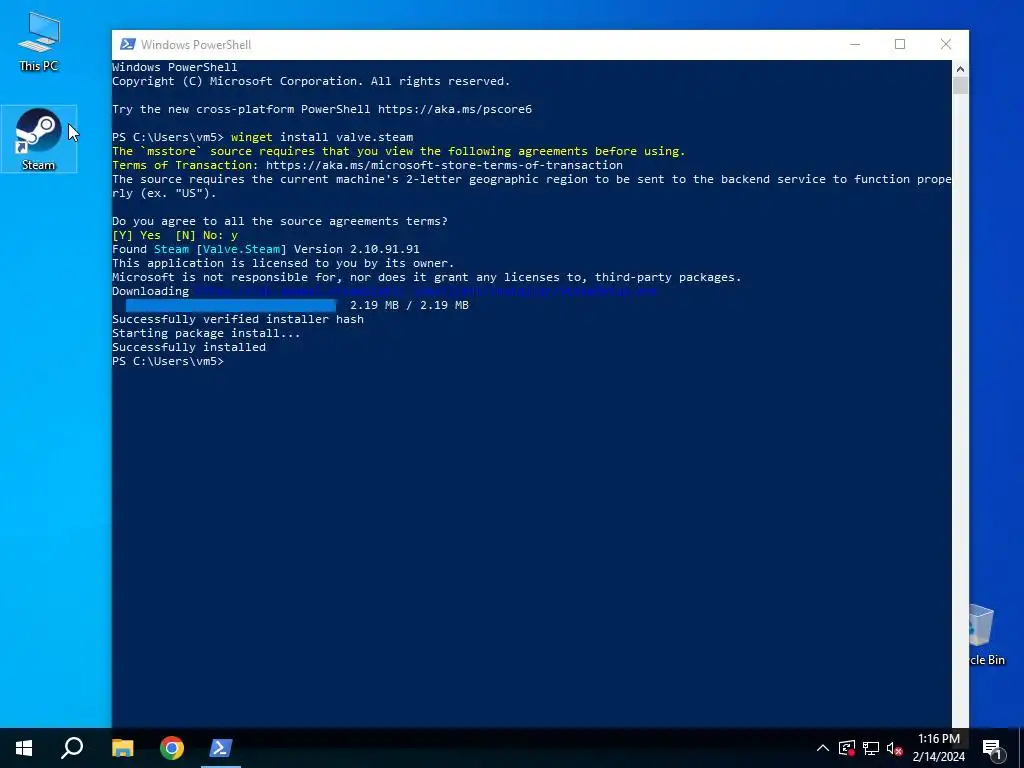Click the 'winget install valve.steam' command
The image size is (1024, 768).
(322, 137)
